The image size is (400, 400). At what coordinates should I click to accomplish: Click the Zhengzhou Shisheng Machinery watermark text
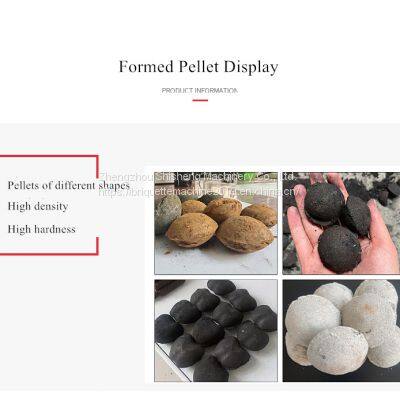[x=198, y=176]
